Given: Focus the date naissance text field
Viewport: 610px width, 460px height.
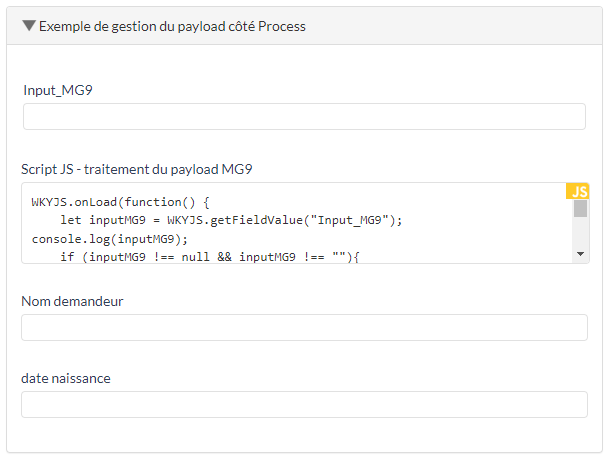Looking at the screenshot, I should pos(304,405).
